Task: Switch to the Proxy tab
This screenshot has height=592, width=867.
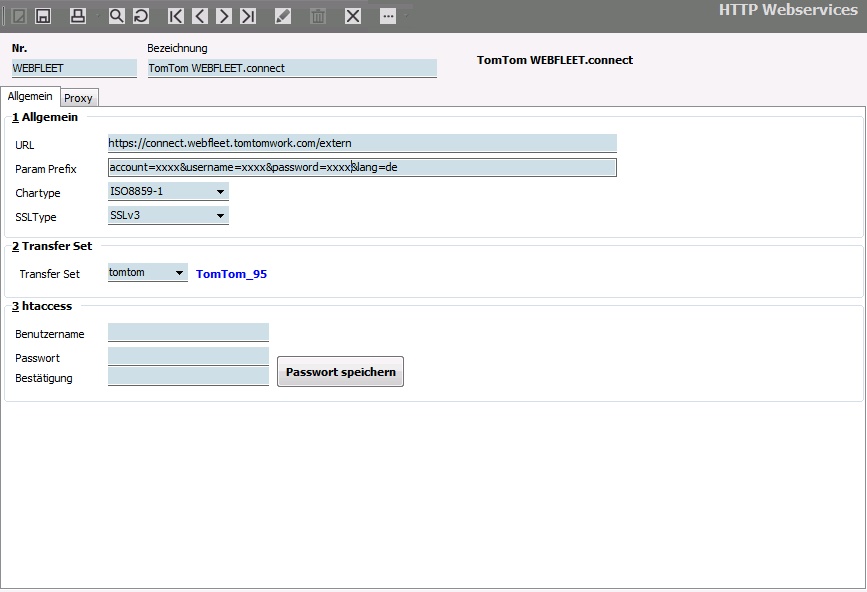Action: (x=79, y=98)
